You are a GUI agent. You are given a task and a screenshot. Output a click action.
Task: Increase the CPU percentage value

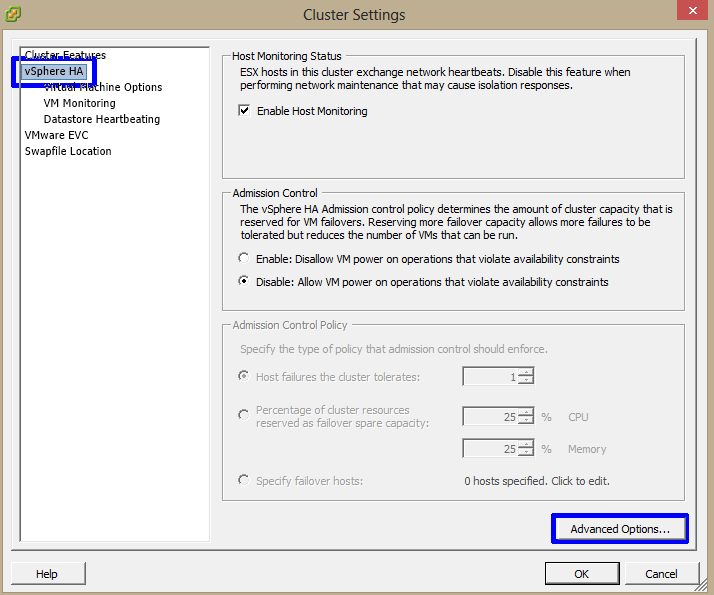pyautogui.click(x=526, y=412)
